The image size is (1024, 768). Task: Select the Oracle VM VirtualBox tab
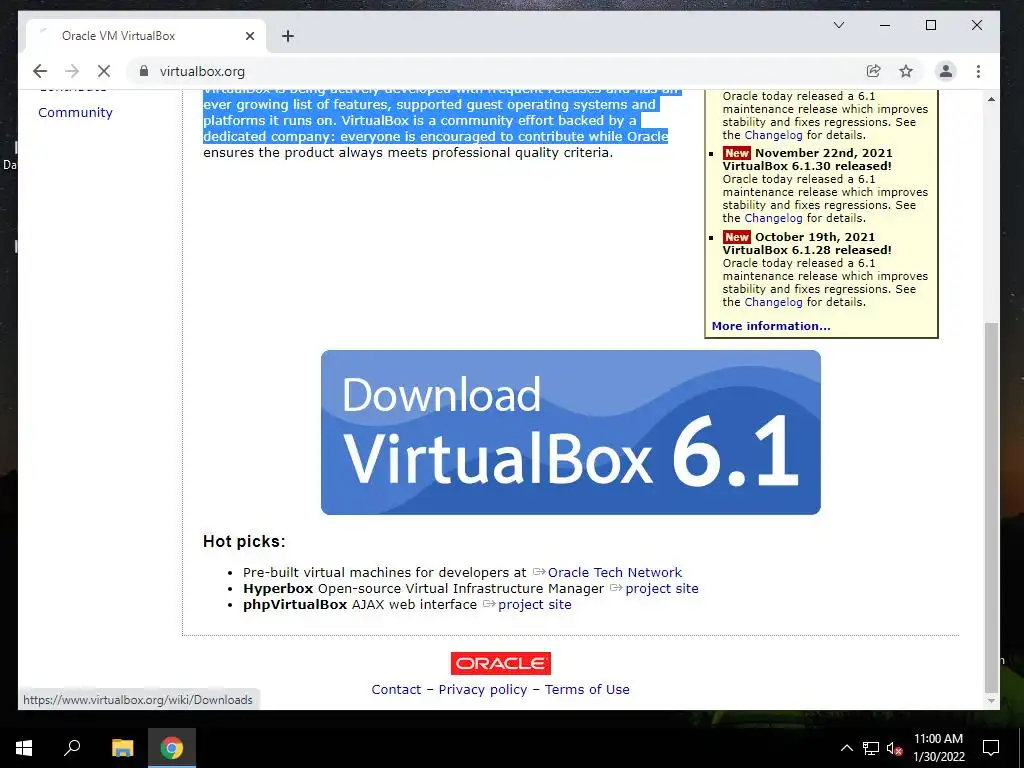(146, 36)
